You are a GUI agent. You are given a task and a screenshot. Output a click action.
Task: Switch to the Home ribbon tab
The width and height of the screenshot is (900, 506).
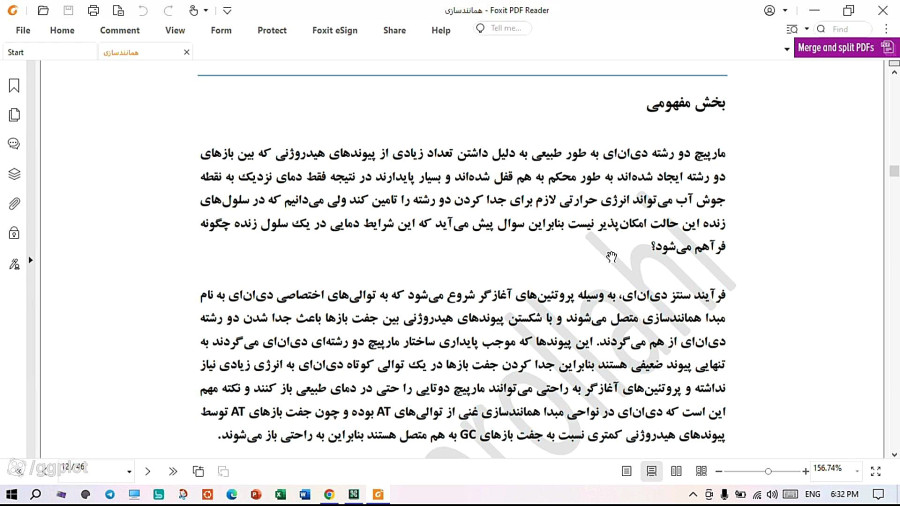click(x=62, y=30)
